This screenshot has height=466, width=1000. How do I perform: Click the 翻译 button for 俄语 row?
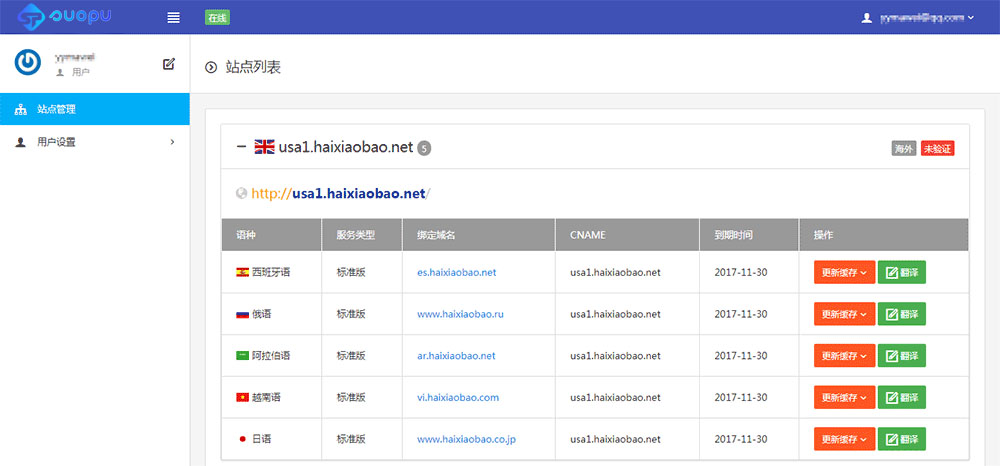click(901, 314)
